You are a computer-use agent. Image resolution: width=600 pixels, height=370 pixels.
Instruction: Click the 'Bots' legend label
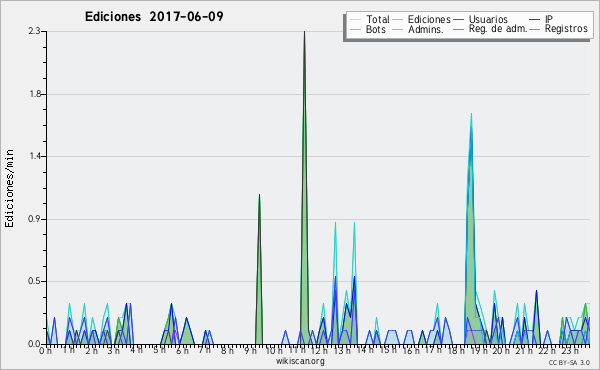click(x=375, y=29)
